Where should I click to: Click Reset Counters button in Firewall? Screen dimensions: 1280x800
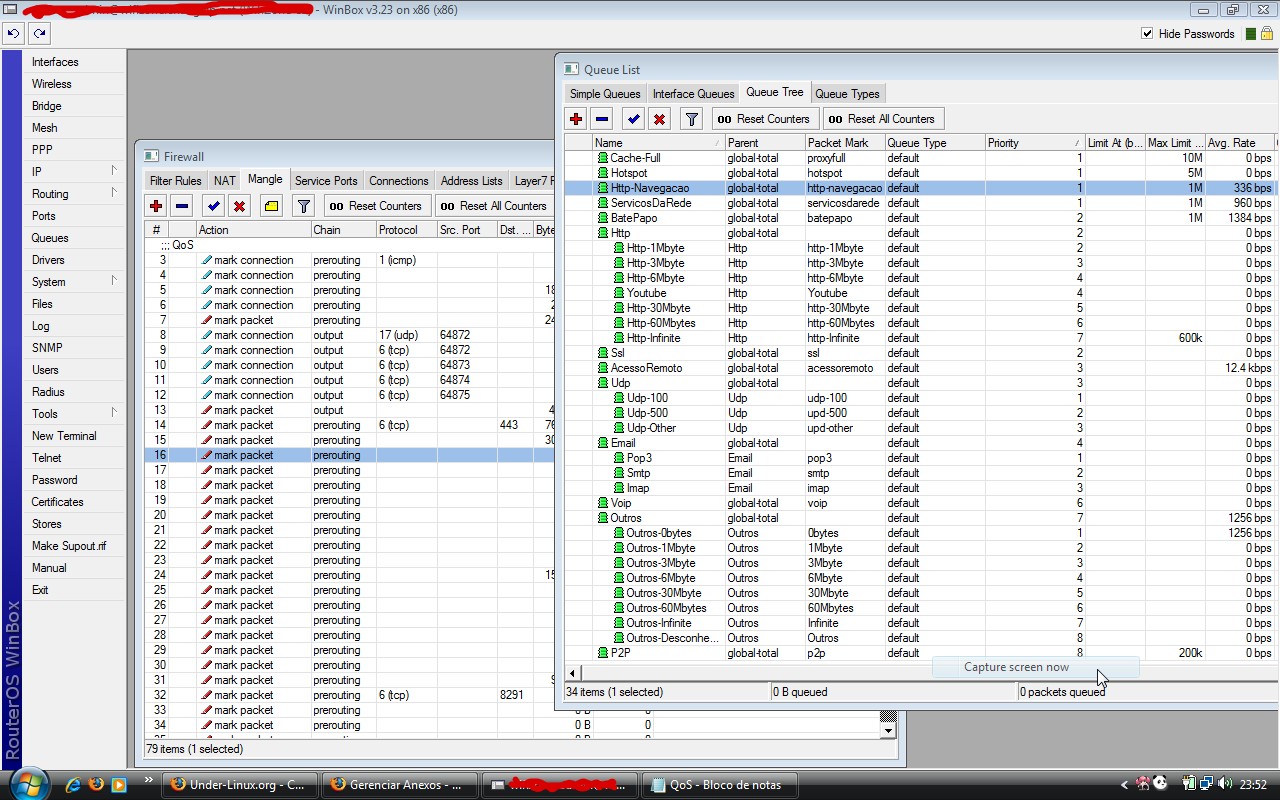click(376, 206)
